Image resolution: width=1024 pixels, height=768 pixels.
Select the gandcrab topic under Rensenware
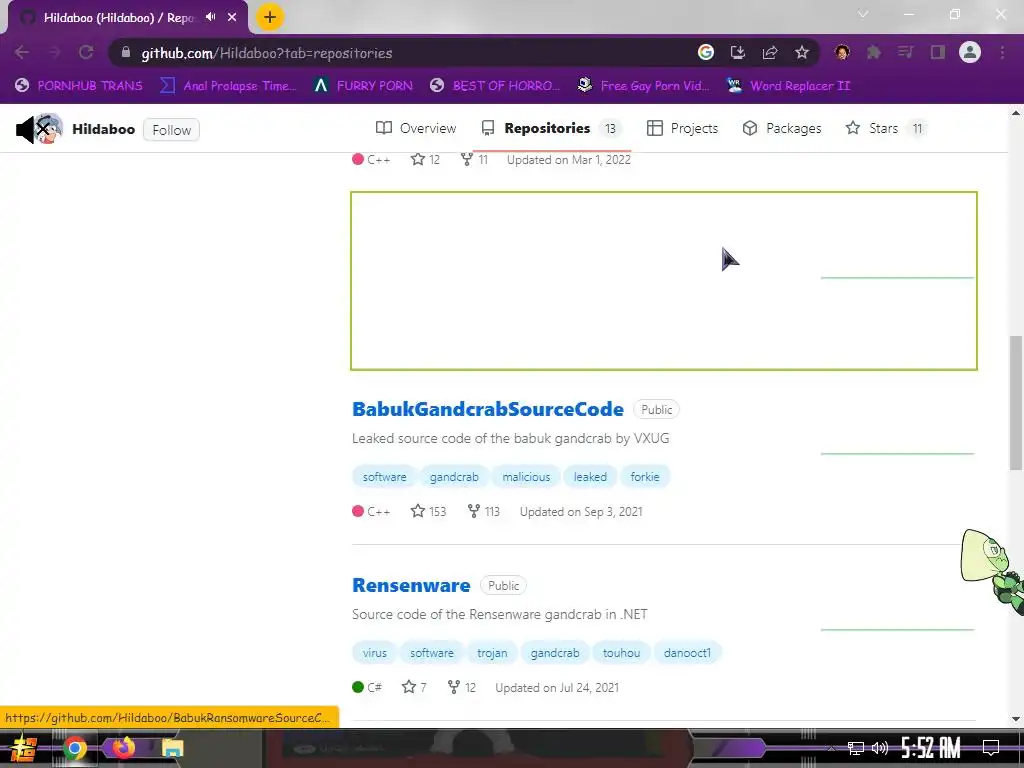[554, 653]
